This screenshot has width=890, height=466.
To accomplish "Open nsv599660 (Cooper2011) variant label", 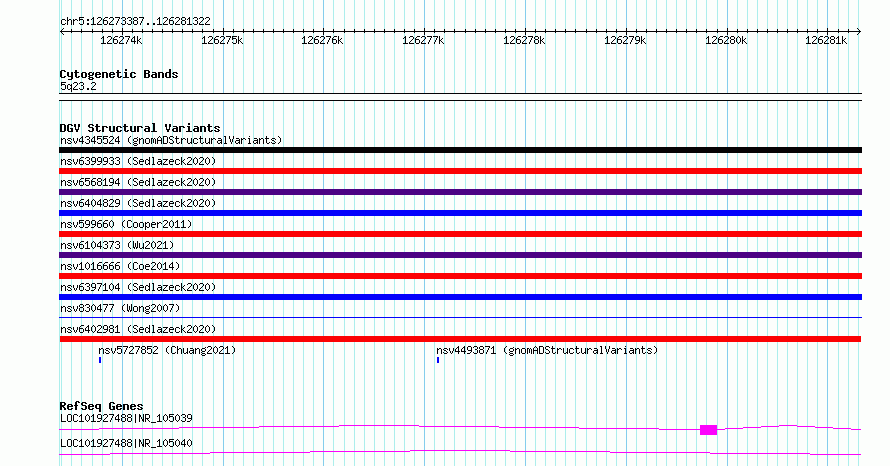I will (x=126, y=224).
